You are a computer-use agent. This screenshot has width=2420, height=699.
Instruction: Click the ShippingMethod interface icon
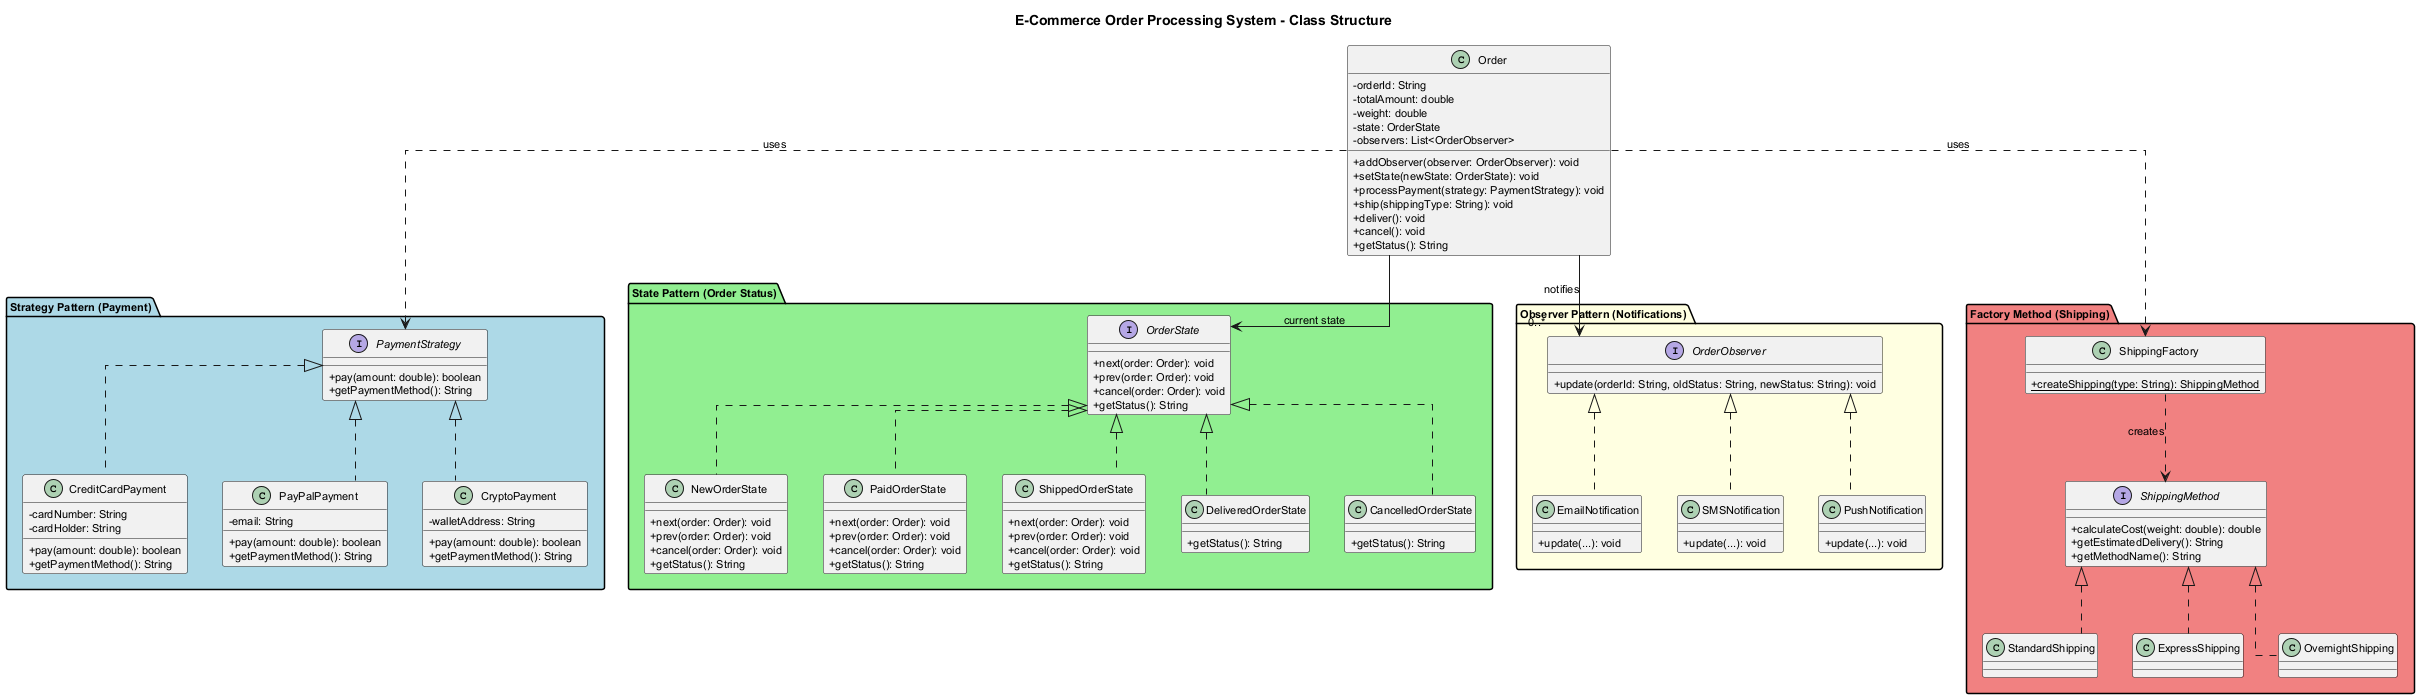pos(2122,496)
